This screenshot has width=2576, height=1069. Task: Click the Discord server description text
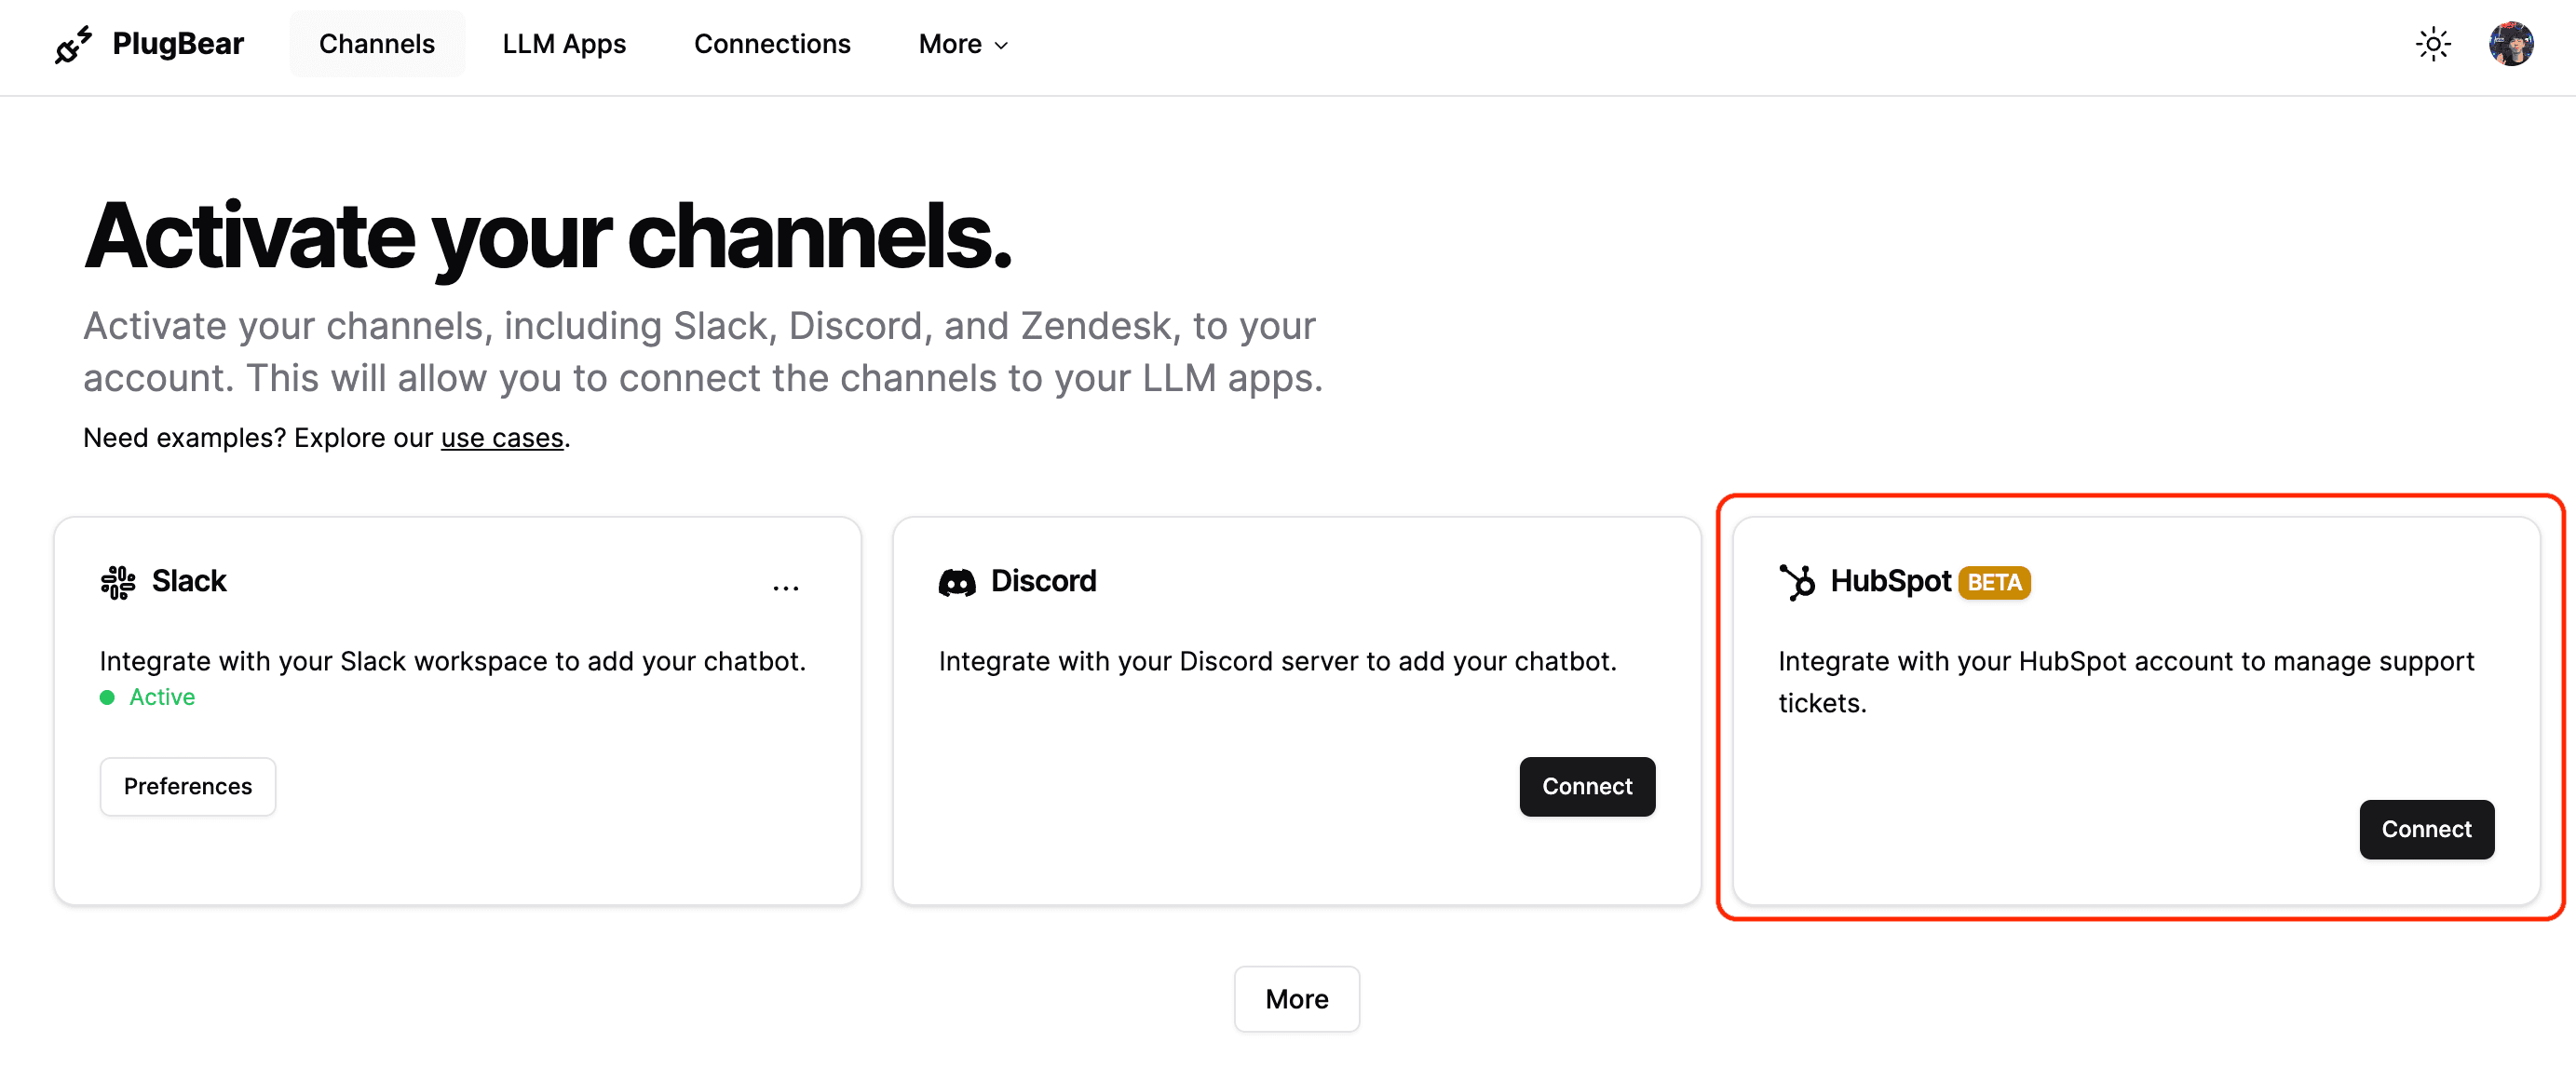pyautogui.click(x=1277, y=661)
